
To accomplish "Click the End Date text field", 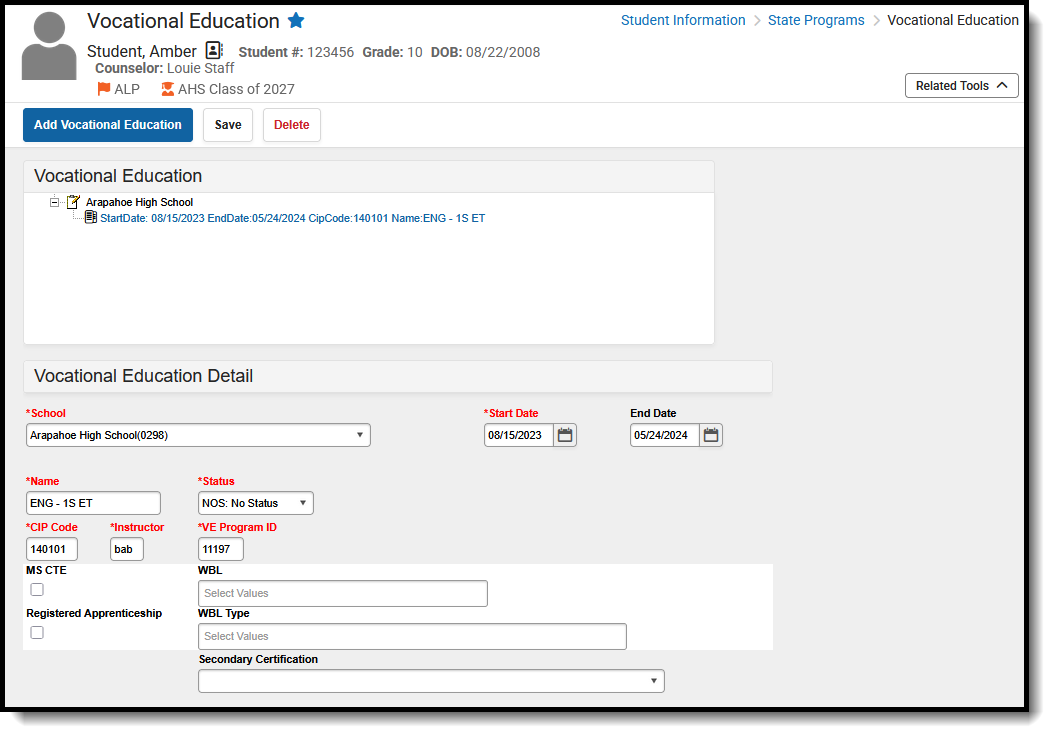I will click(x=665, y=435).
